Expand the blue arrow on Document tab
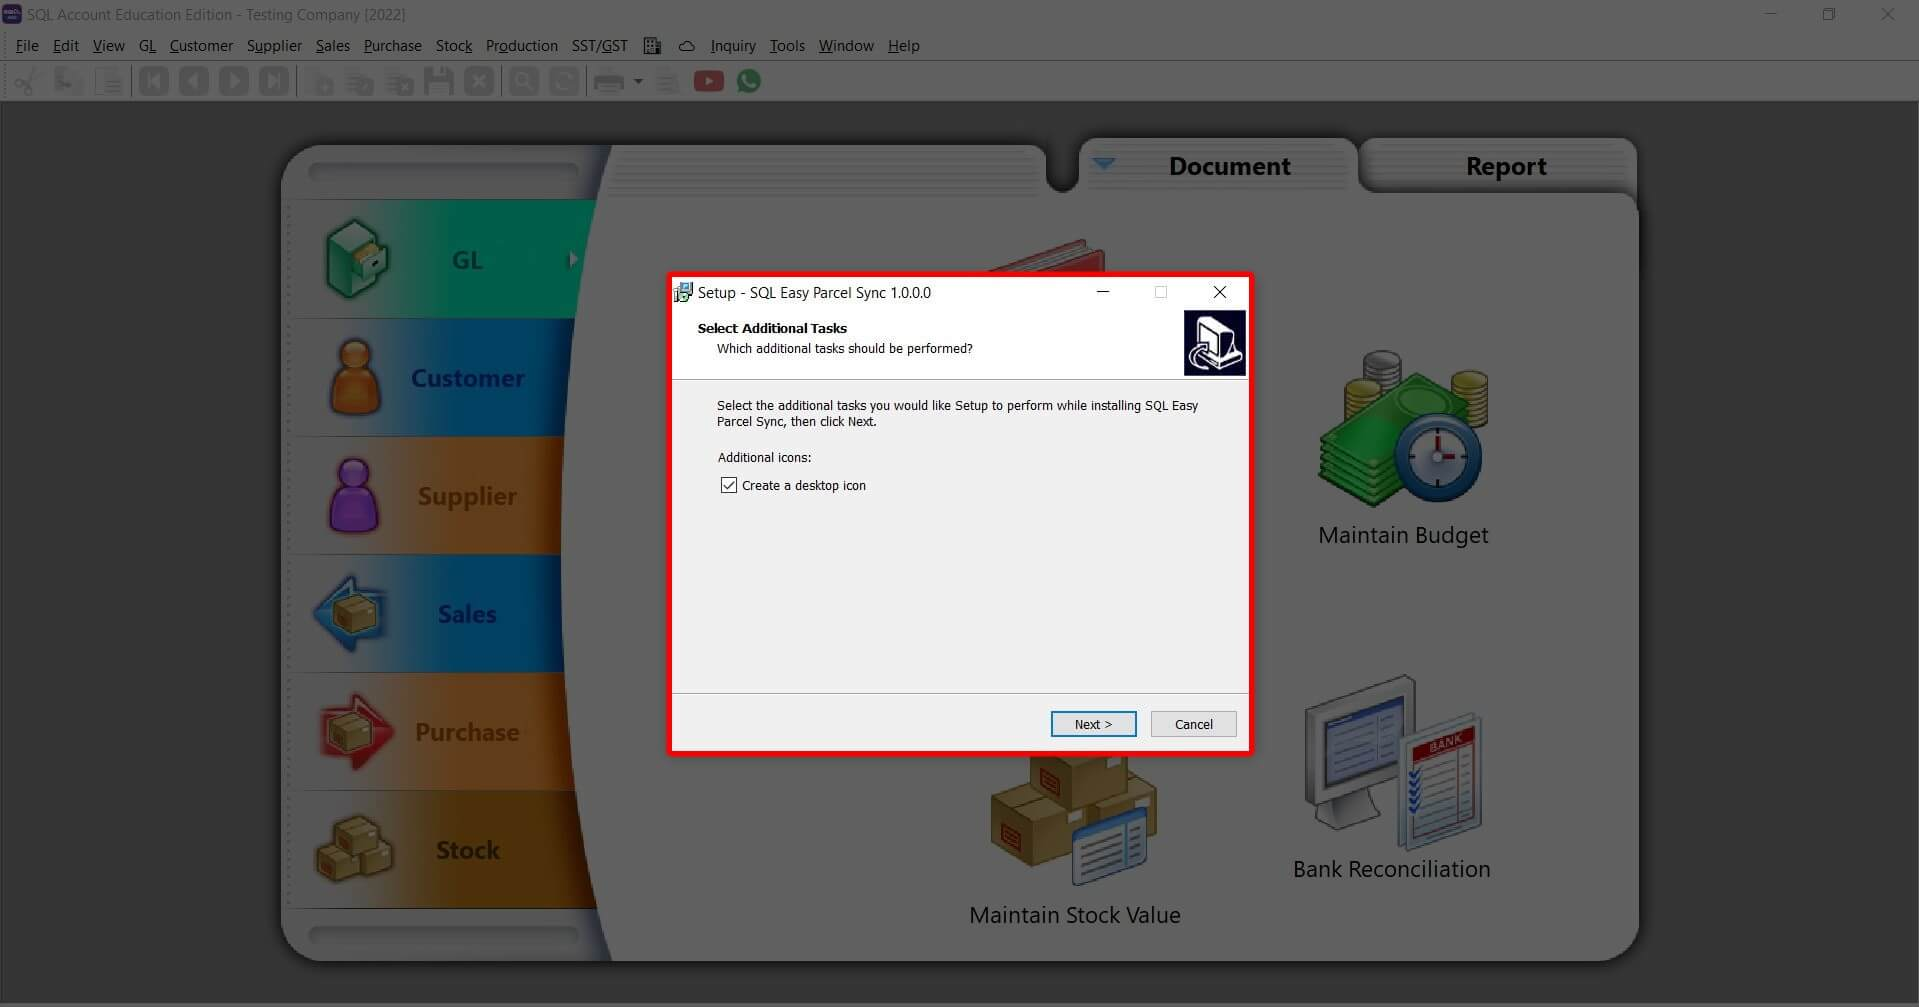1919x1007 pixels. coord(1103,164)
